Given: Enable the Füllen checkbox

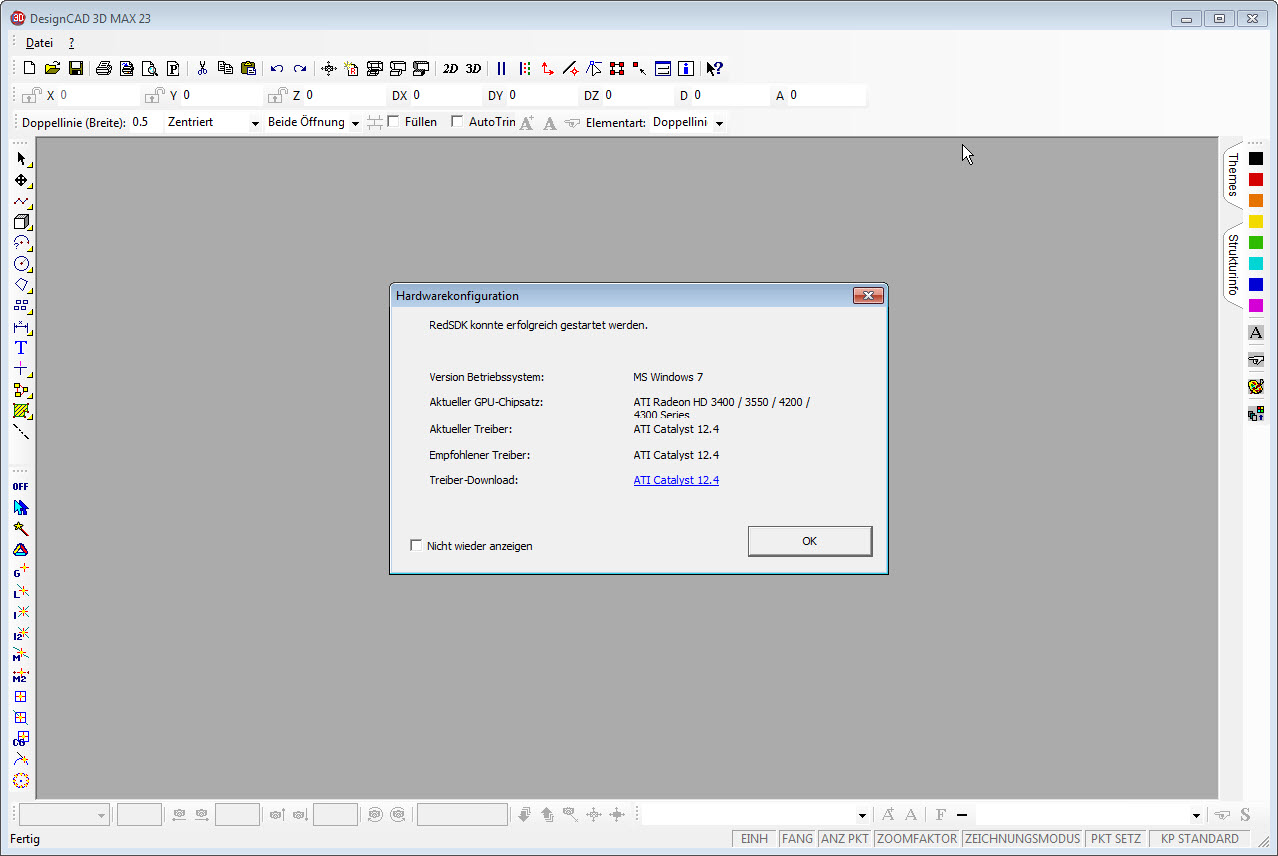Looking at the screenshot, I should pos(394,121).
